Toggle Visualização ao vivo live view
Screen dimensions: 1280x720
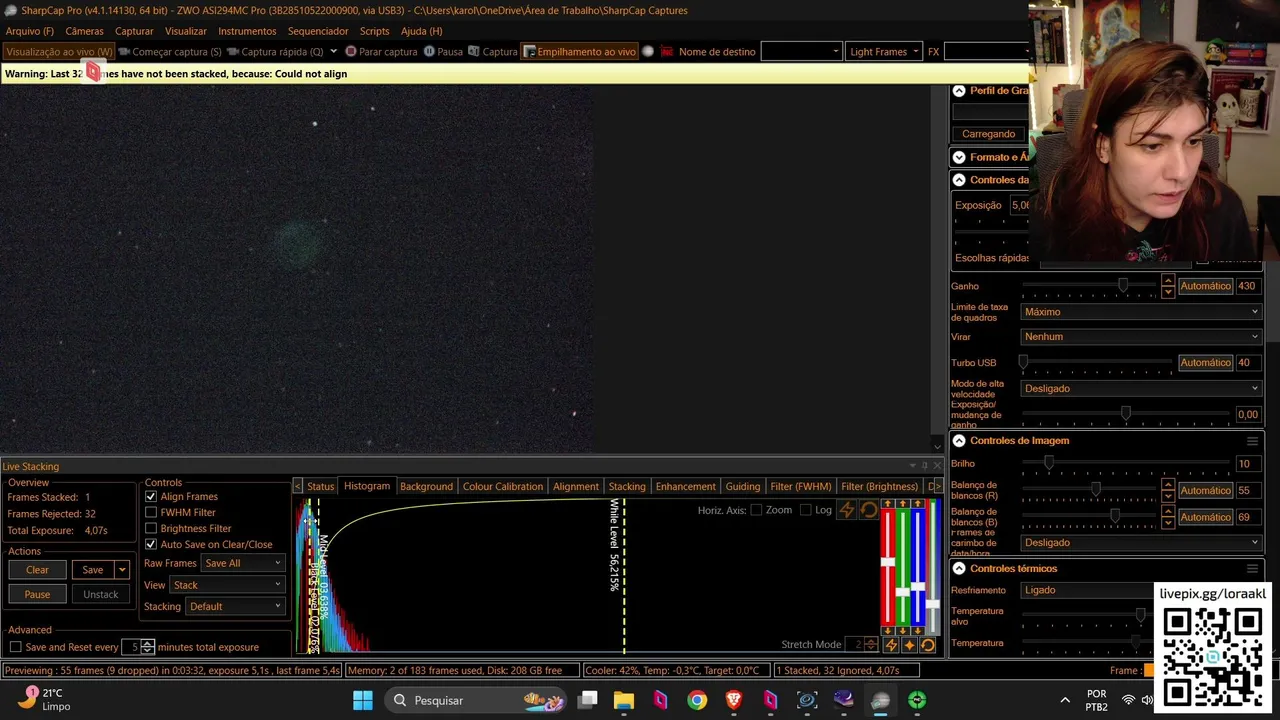point(59,52)
